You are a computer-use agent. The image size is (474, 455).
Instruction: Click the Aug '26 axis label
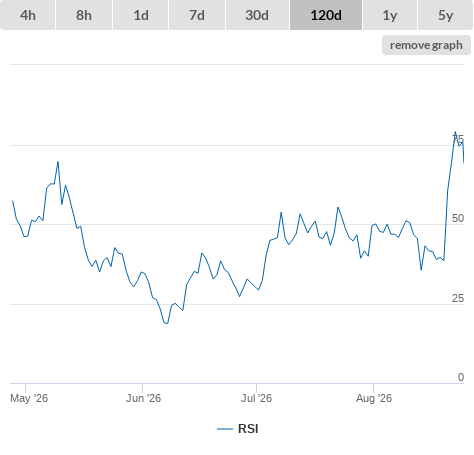pos(374,398)
